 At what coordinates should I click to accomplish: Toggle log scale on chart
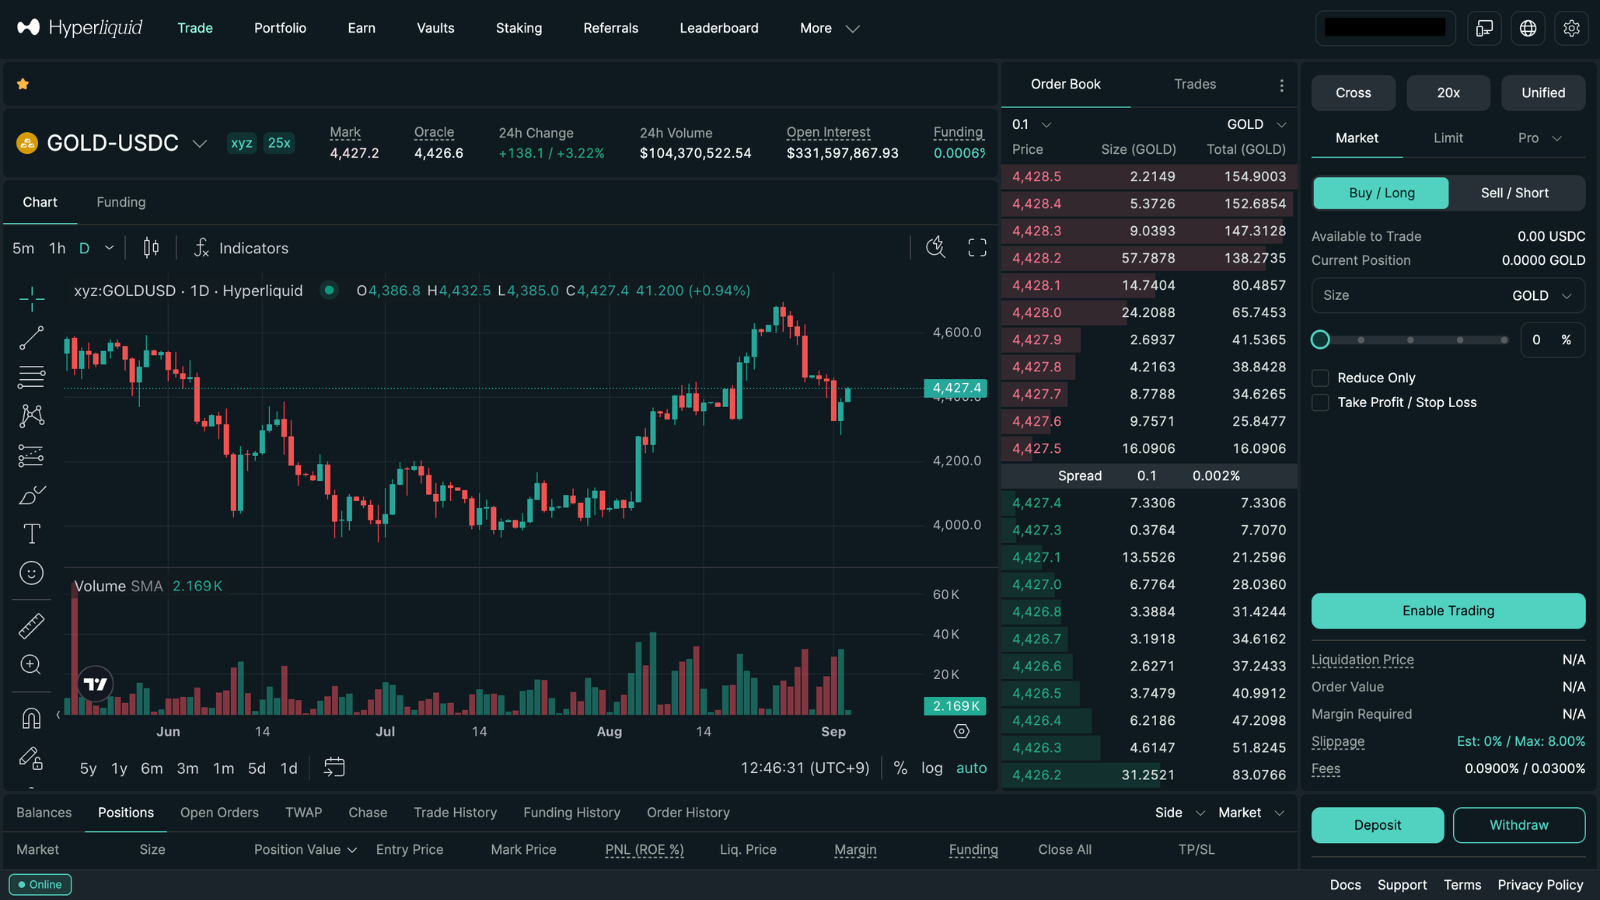(932, 768)
